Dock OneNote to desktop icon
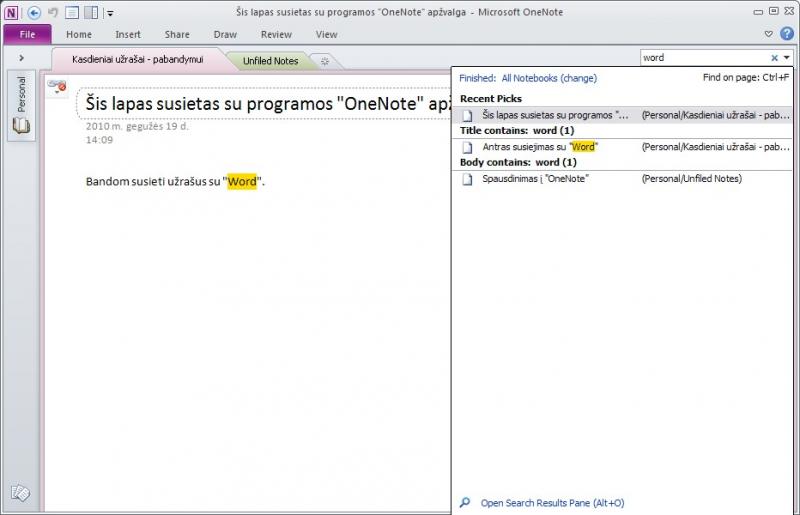The width and height of the screenshot is (800, 515). pos(91,12)
